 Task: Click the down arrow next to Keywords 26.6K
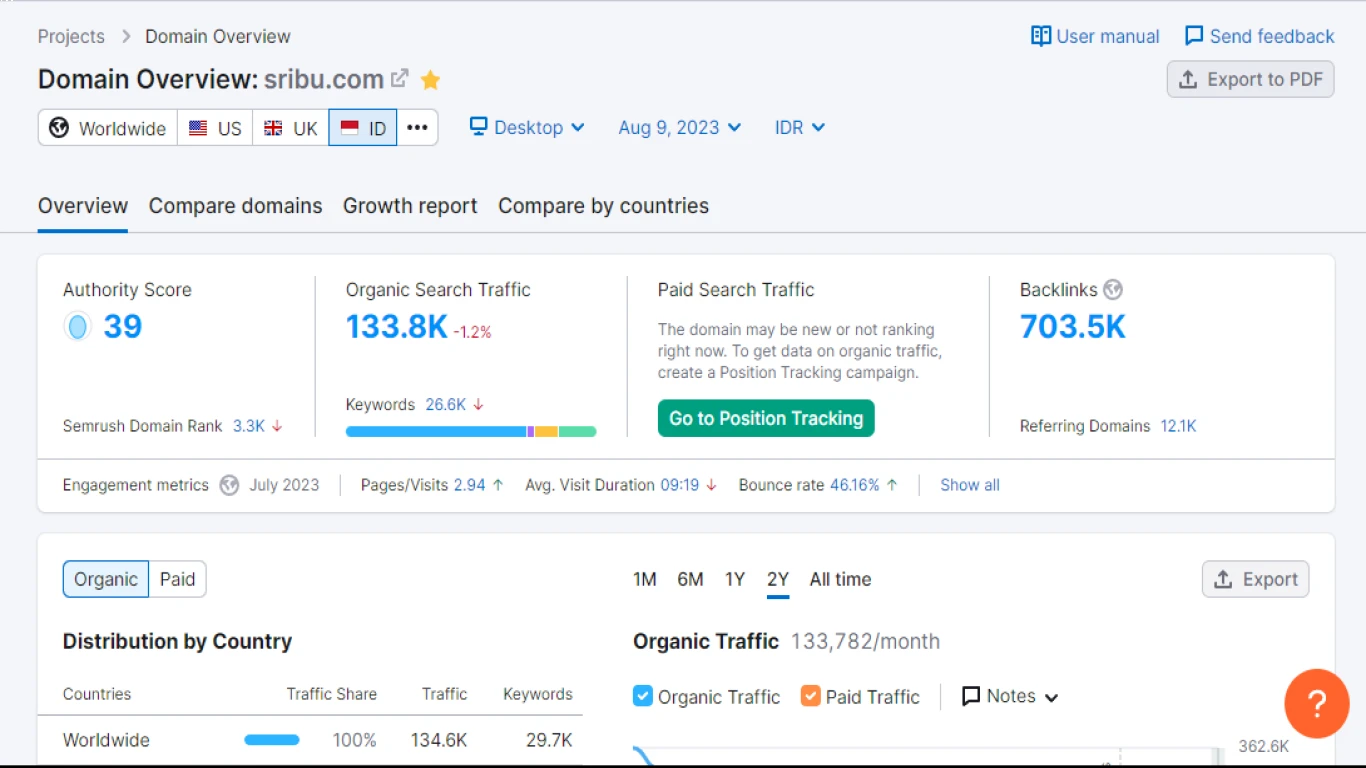coord(478,405)
